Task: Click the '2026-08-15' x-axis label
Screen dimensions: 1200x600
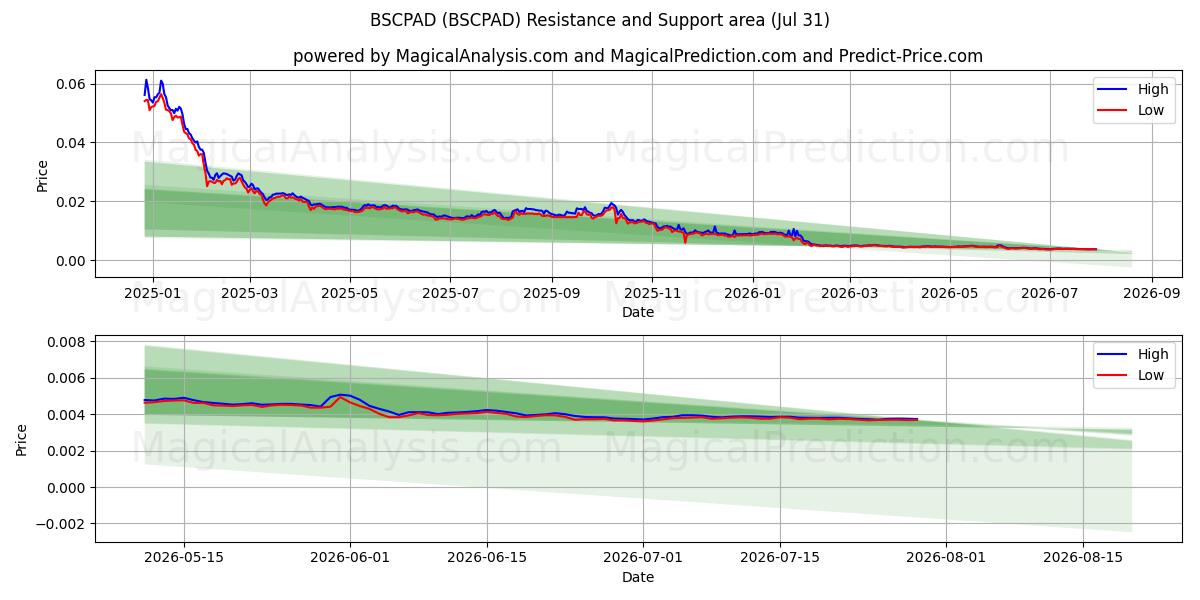Action: [1084, 559]
